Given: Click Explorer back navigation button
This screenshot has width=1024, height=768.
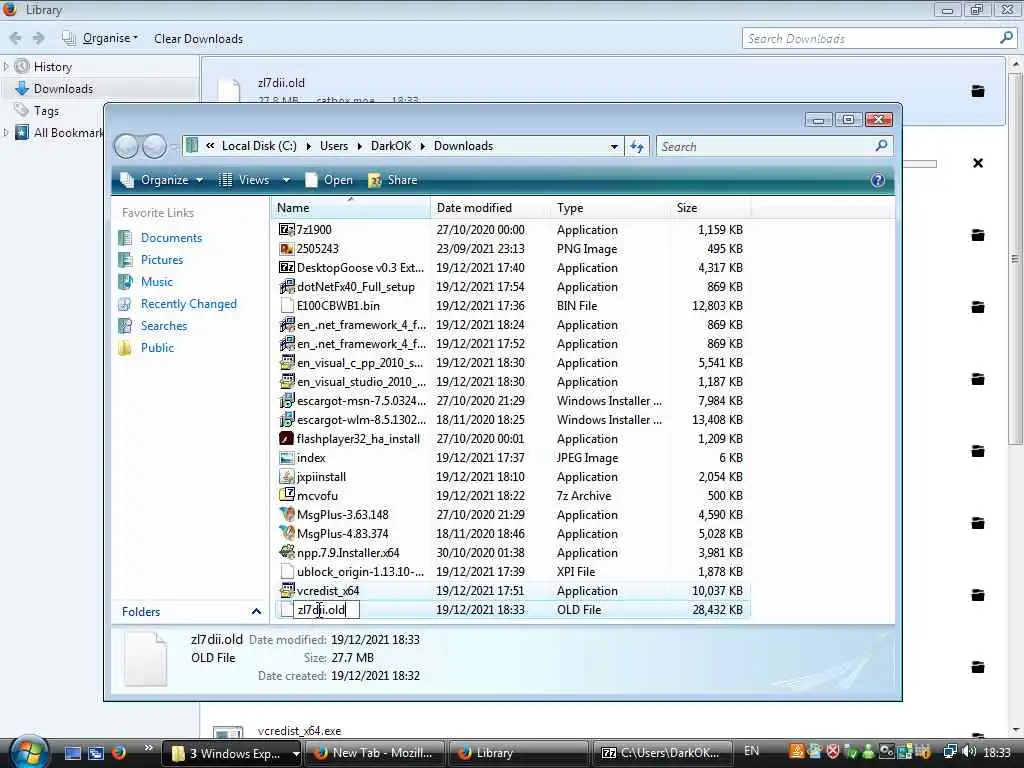Looking at the screenshot, I should [x=127, y=146].
